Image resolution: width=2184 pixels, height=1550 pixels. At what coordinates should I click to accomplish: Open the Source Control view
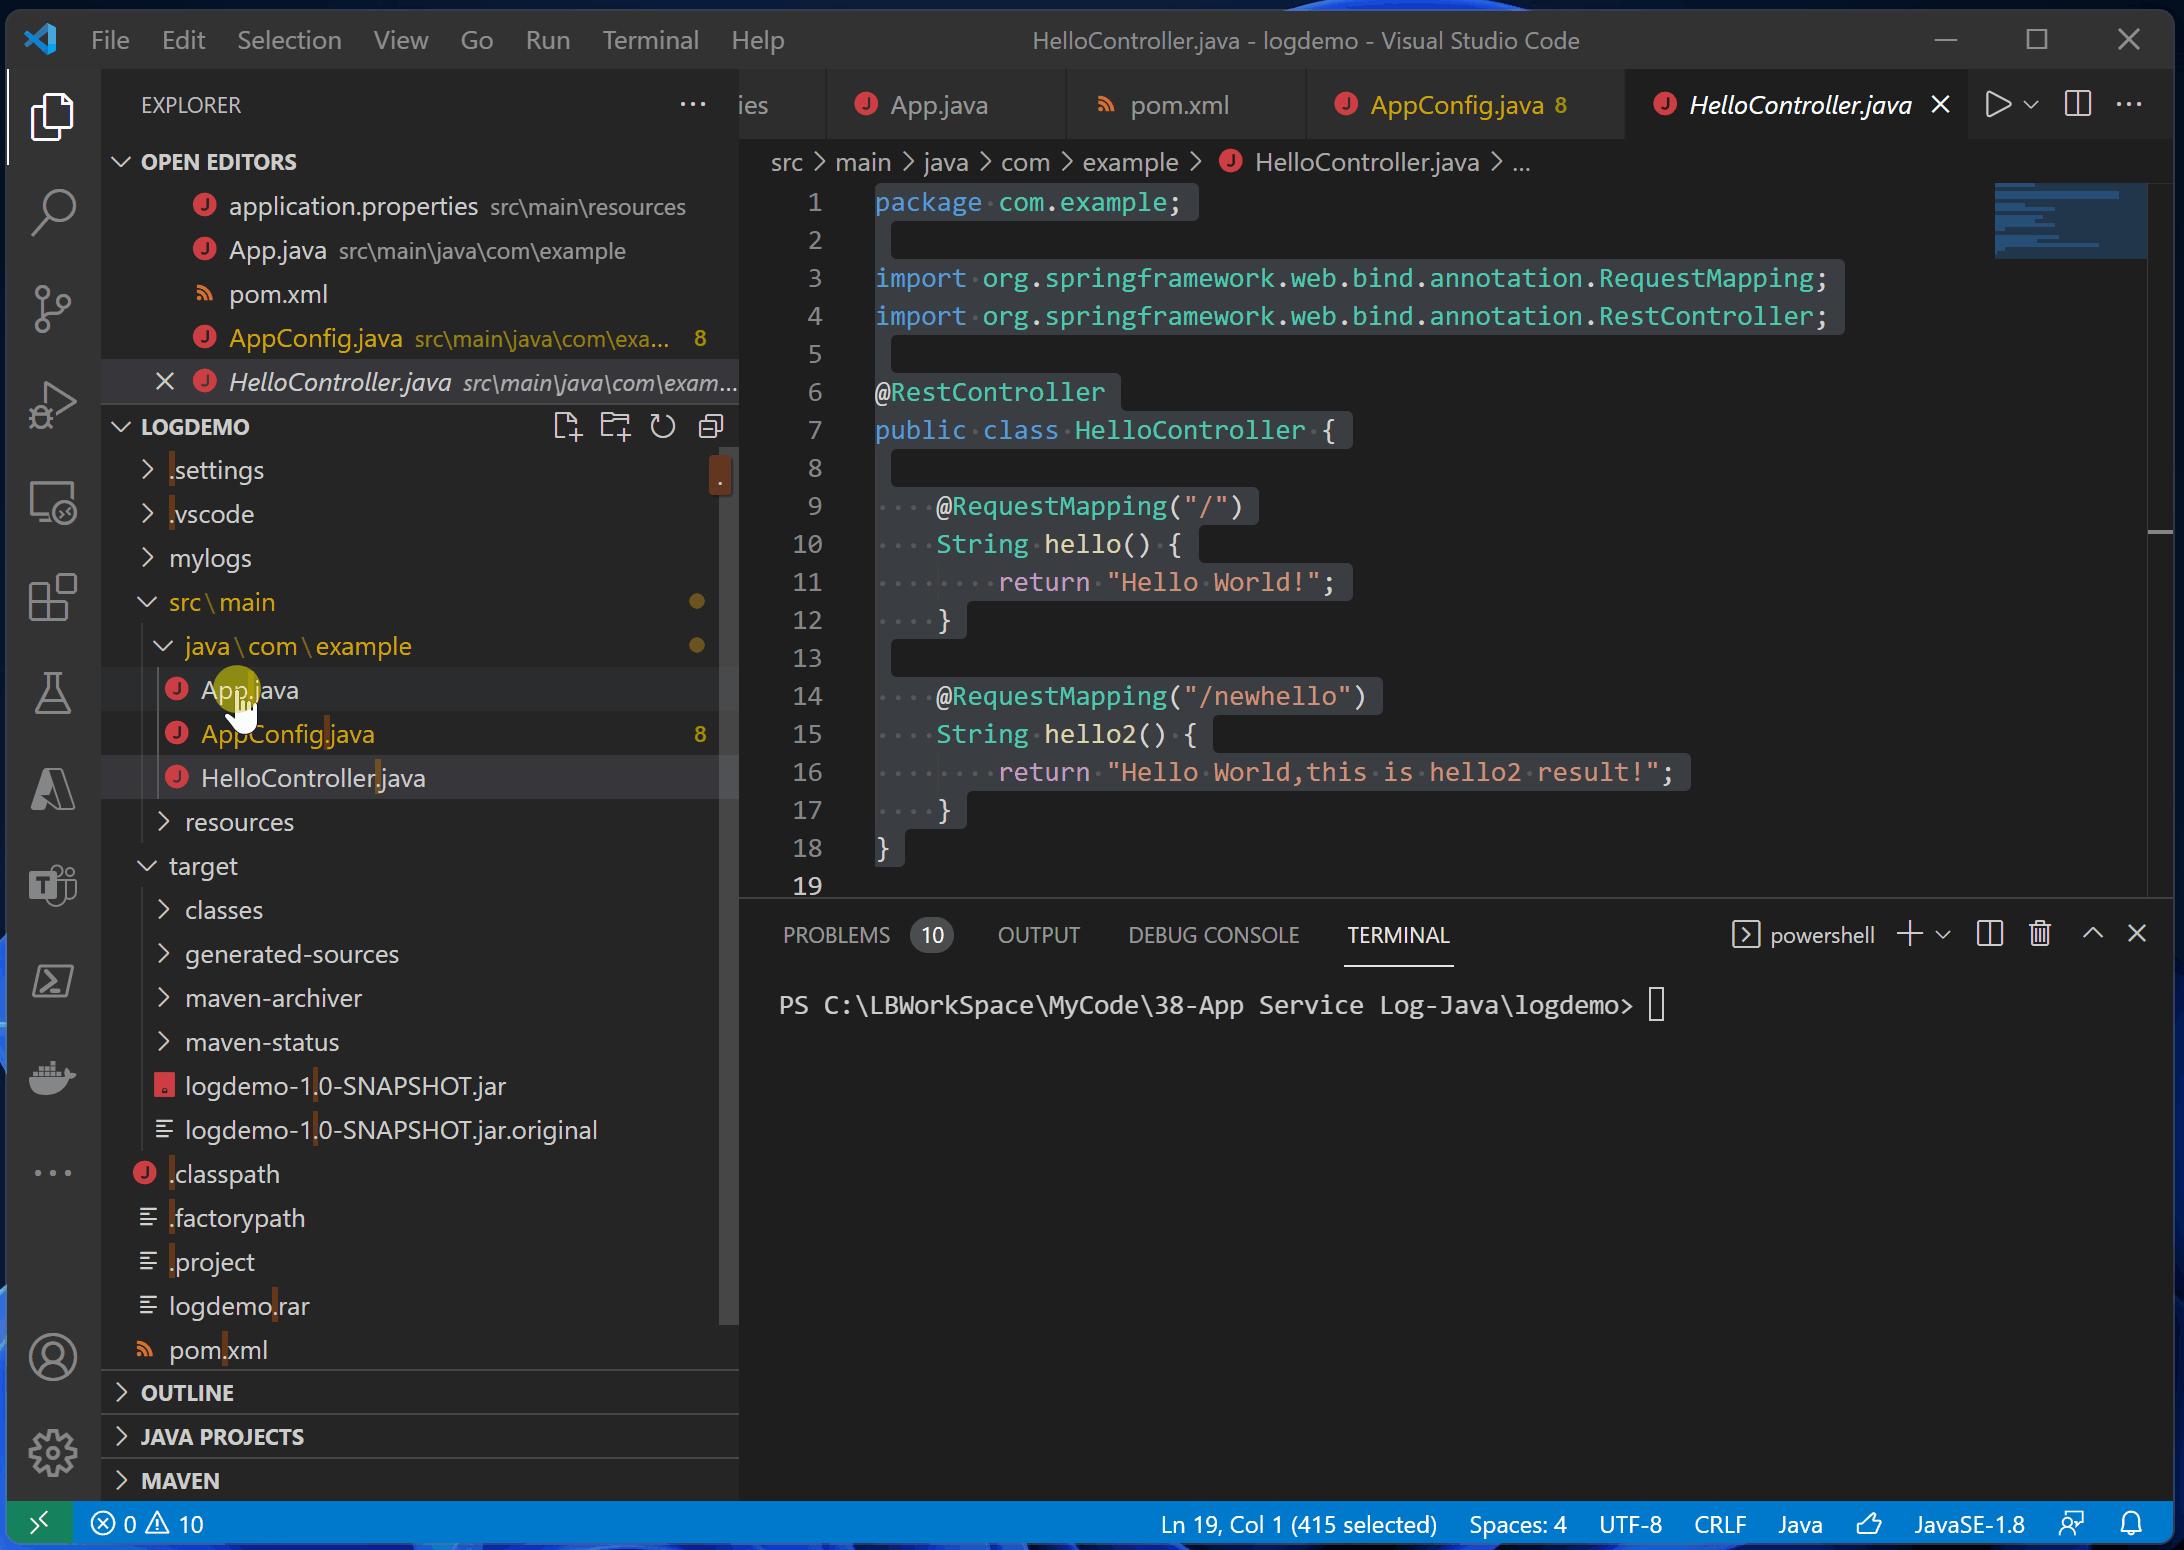[x=52, y=309]
